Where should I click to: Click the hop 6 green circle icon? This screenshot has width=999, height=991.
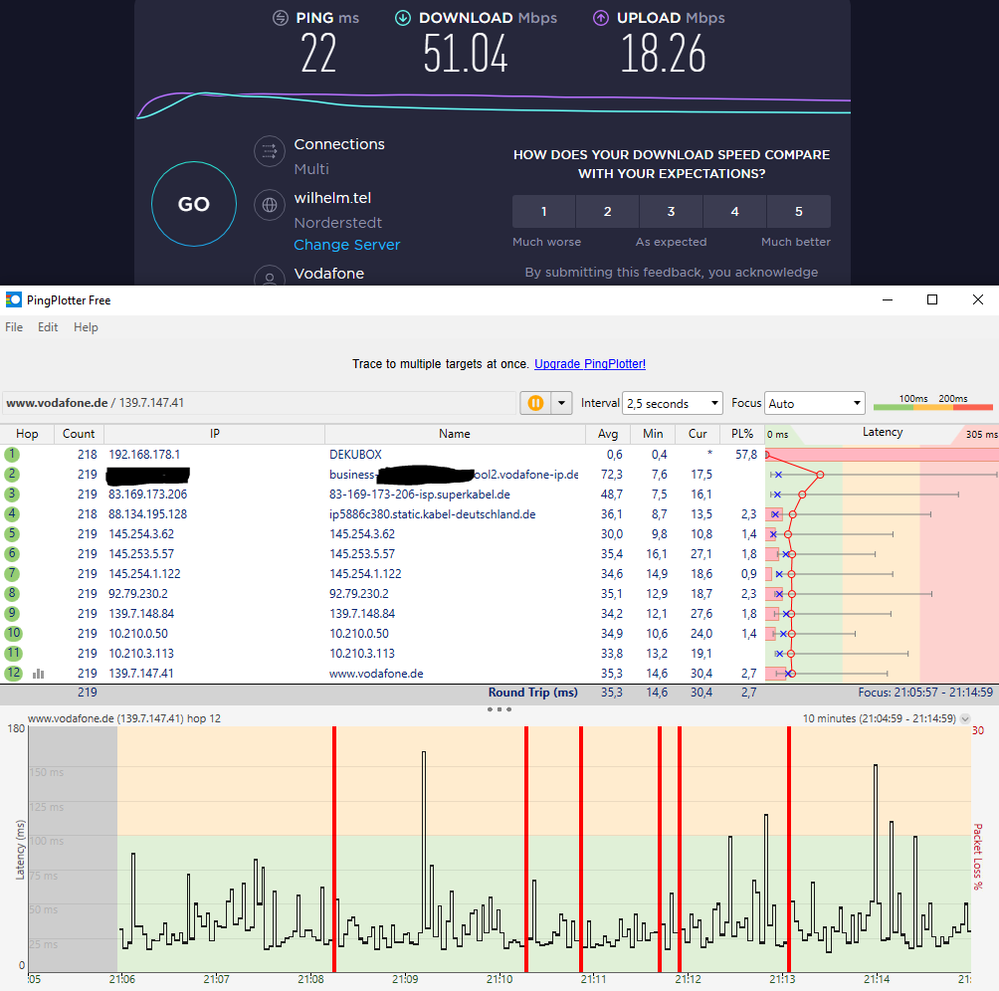coord(12,554)
